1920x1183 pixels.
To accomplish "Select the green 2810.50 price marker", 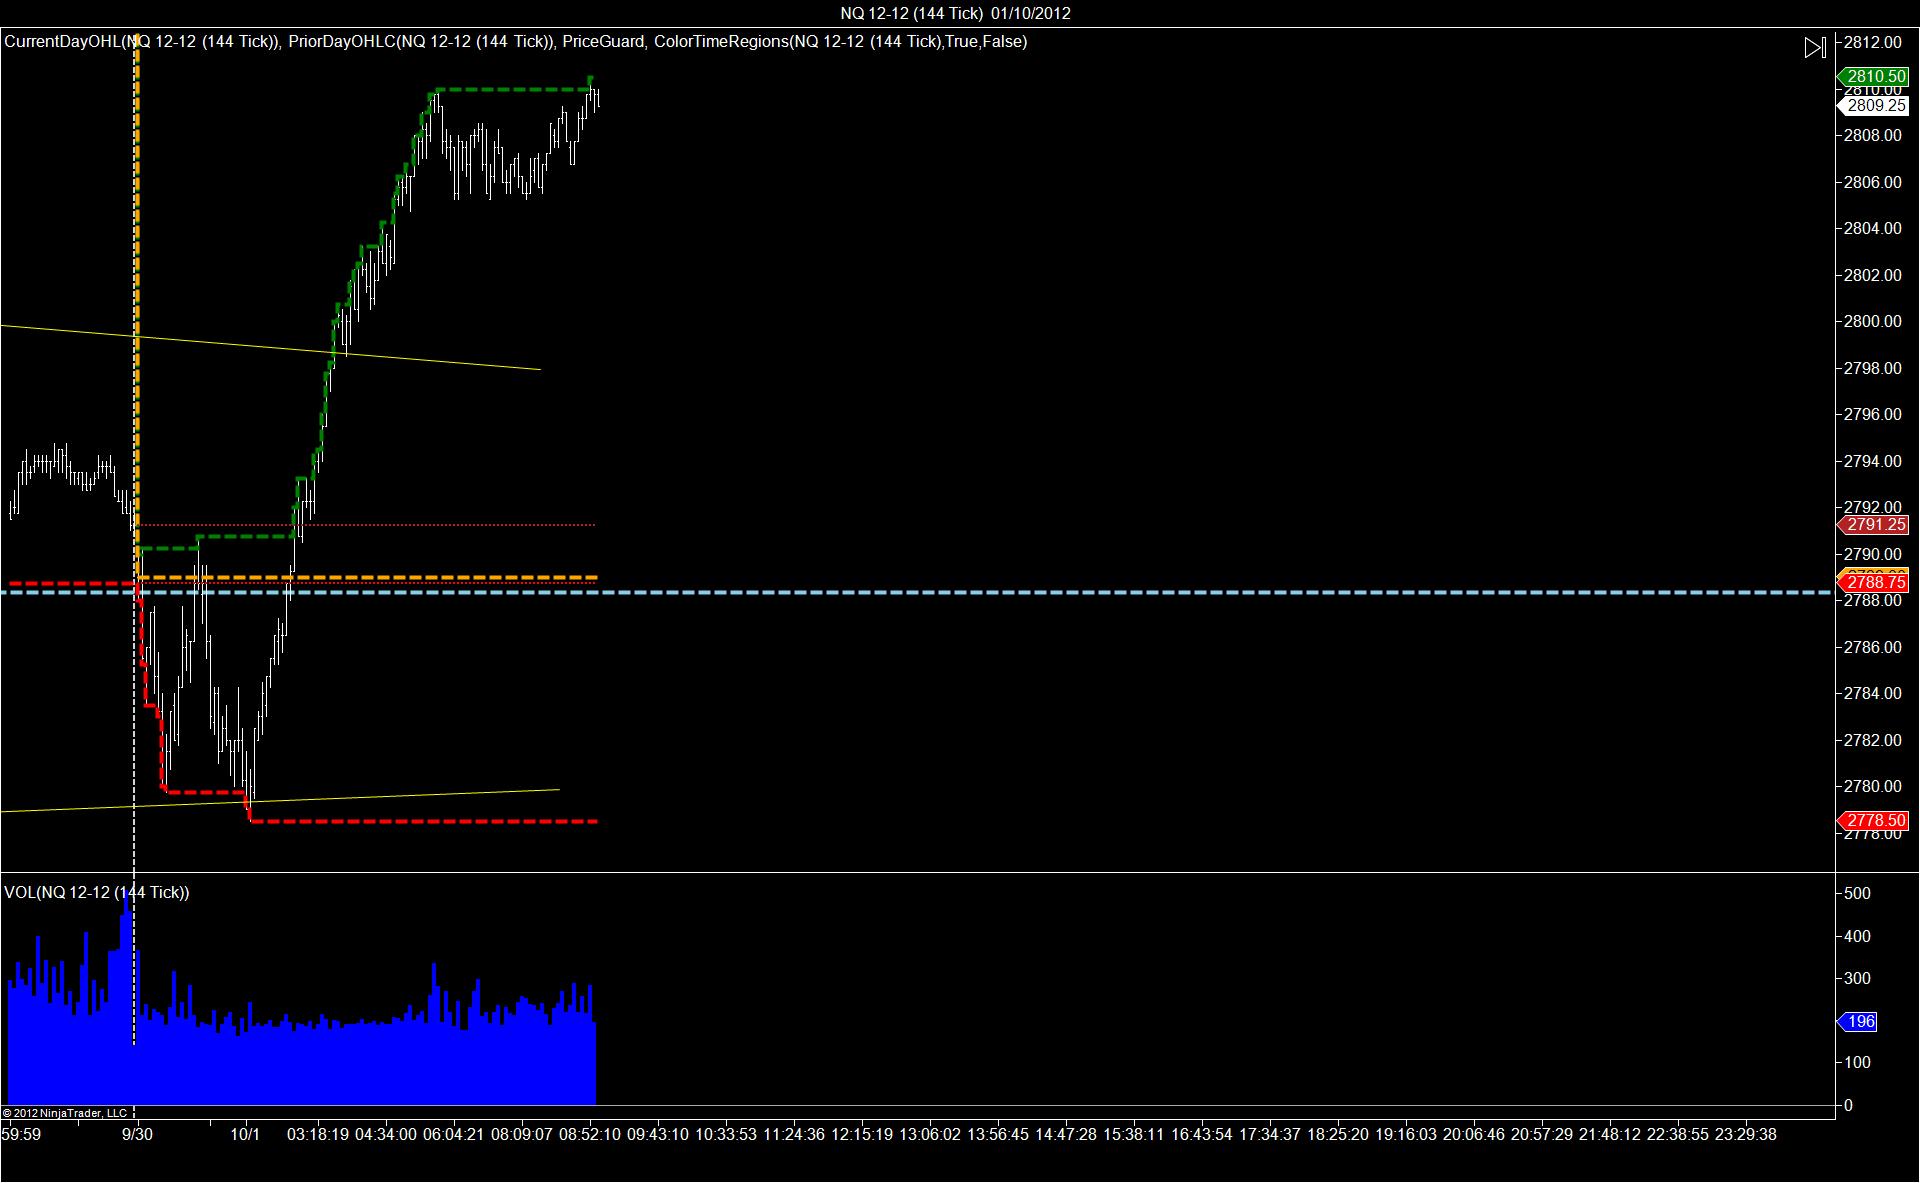I will [x=1873, y=76].
